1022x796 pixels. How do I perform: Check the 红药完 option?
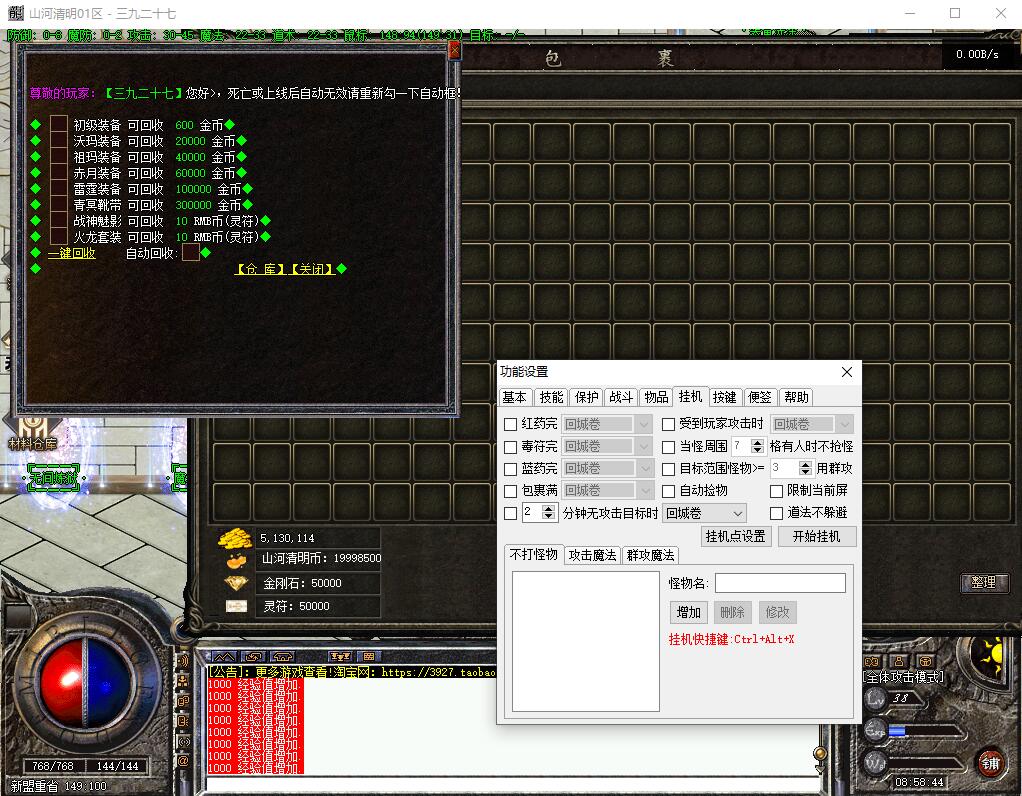511,424
